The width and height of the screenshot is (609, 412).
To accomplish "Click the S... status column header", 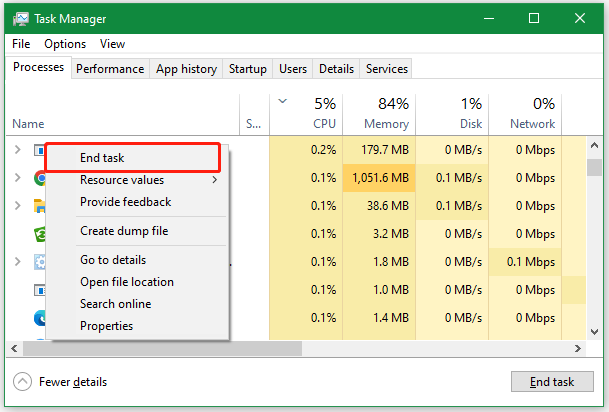I will pos(254,115).
